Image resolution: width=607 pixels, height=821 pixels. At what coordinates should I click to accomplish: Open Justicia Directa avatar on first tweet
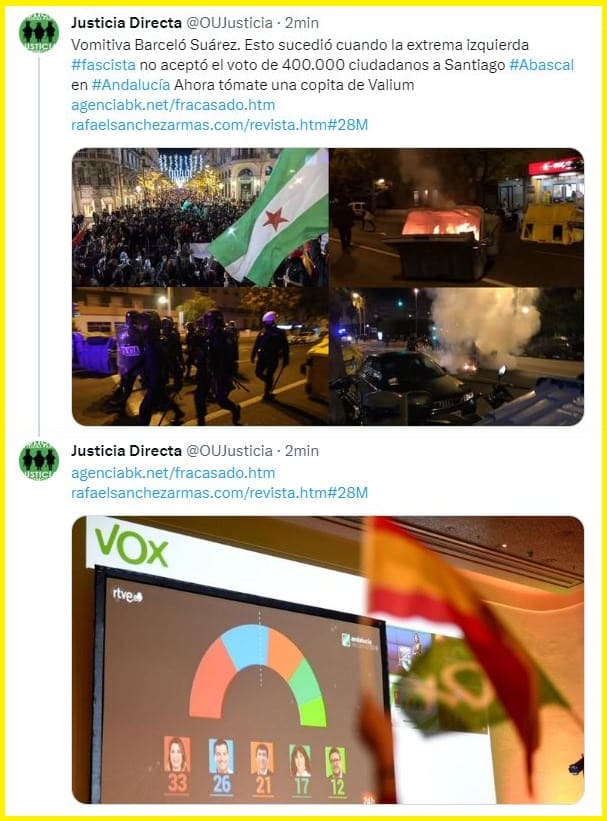[39, 33]
